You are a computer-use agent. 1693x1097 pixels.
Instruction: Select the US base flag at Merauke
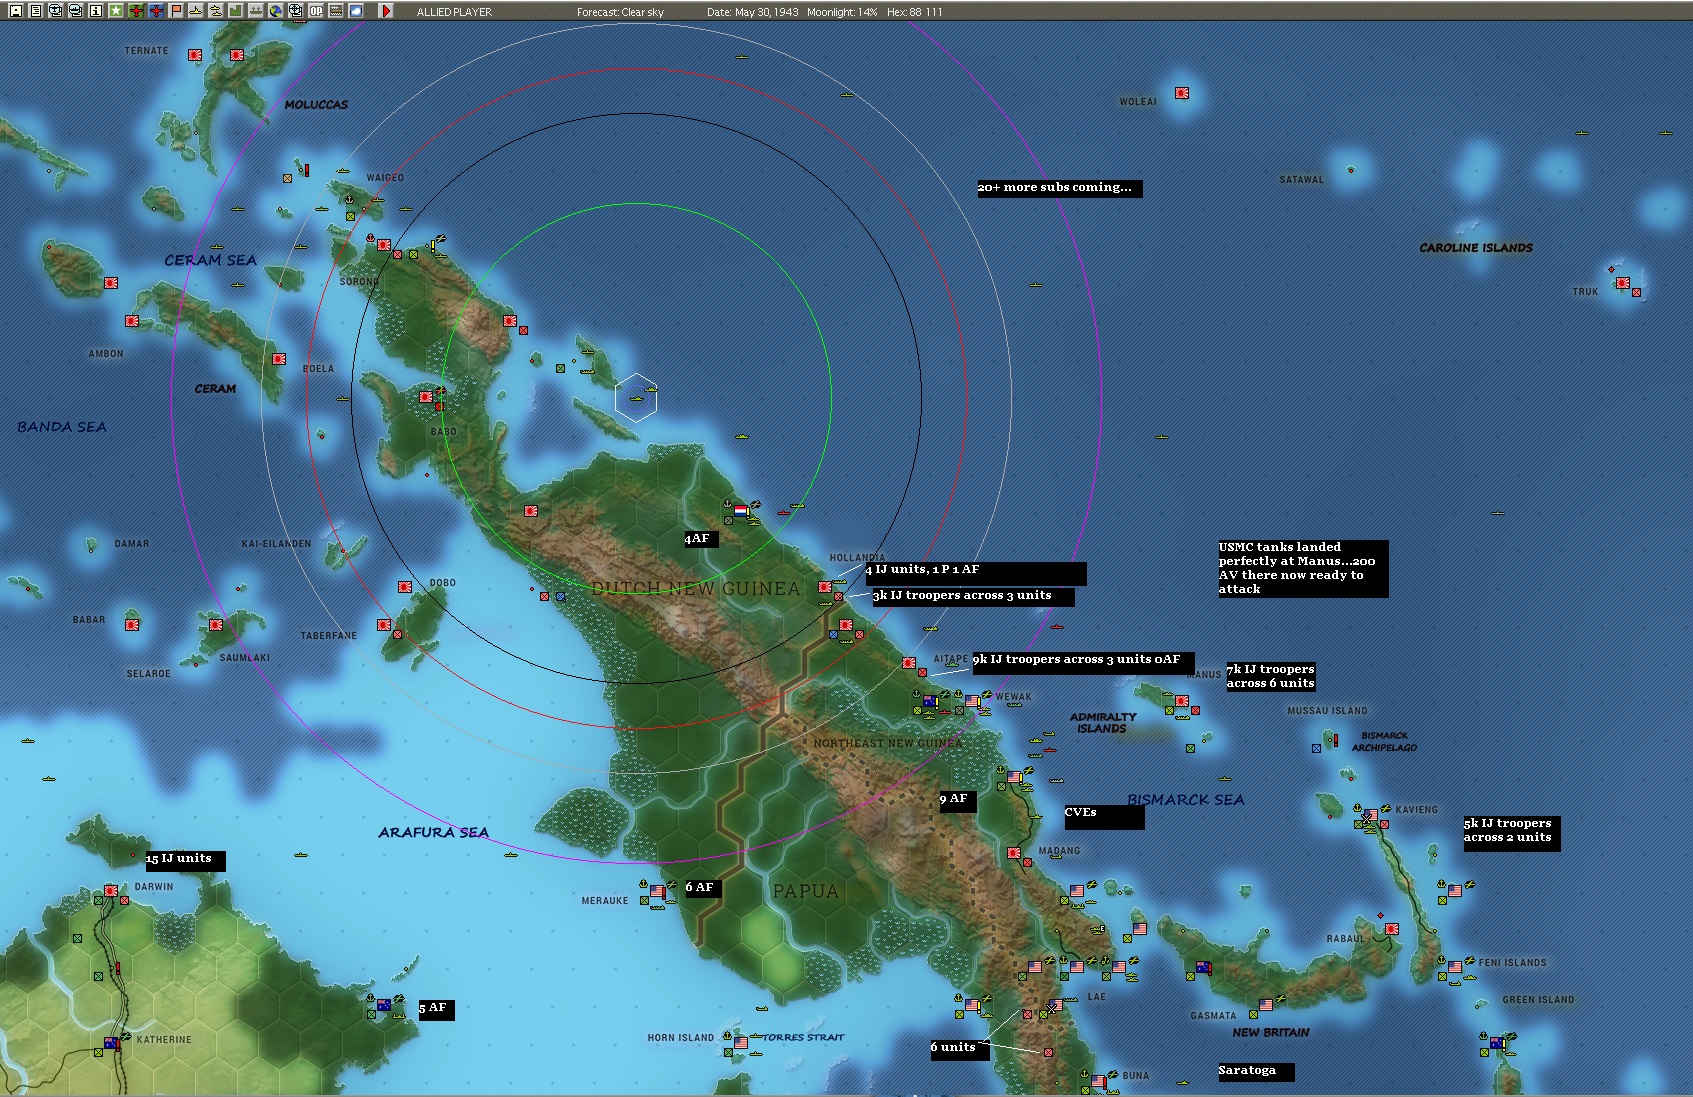[x=657, y=890]
